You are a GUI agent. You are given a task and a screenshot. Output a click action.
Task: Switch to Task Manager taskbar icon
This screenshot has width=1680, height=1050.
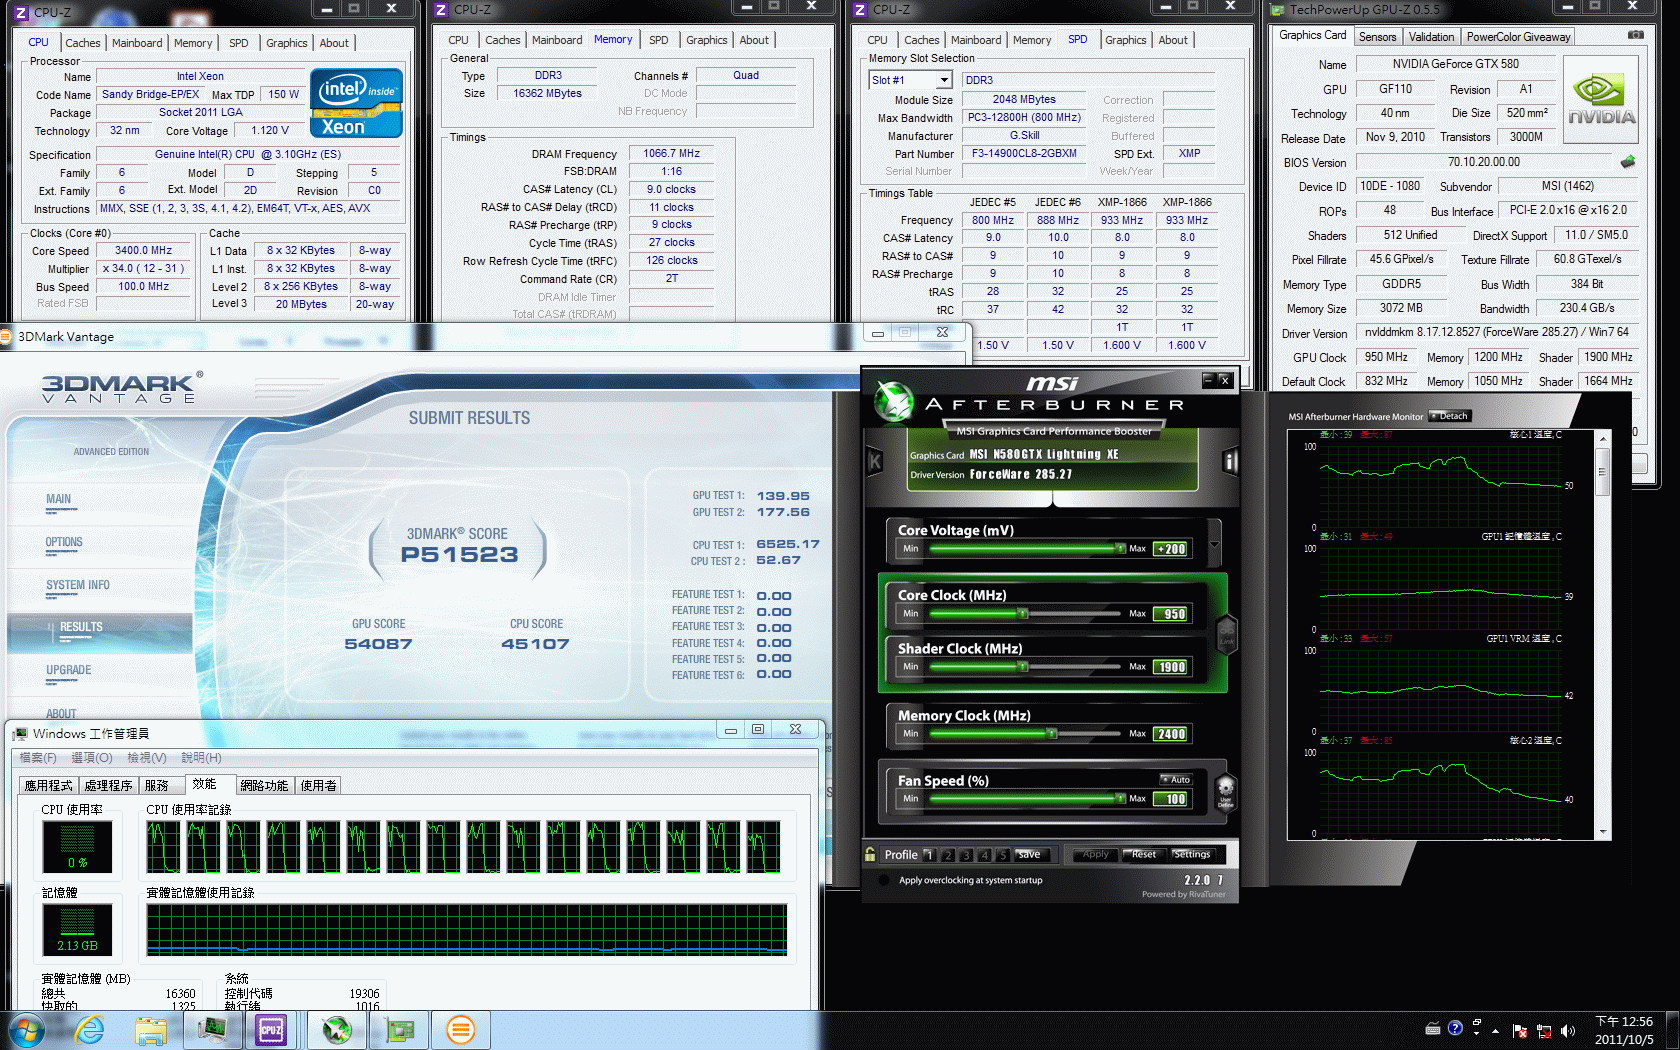[212, 1030]
